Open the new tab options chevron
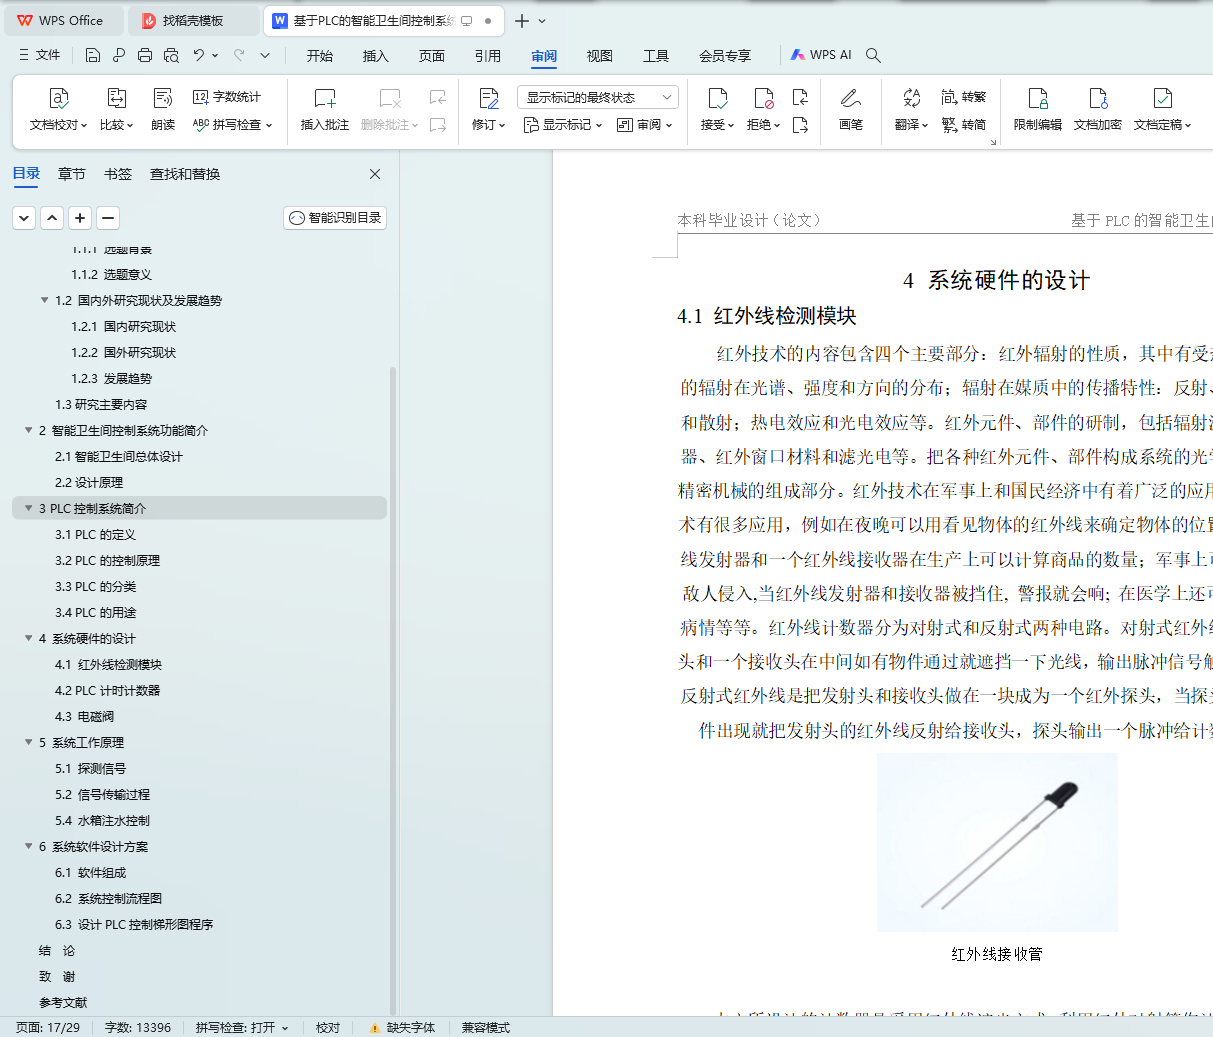 tap(542, 21)
